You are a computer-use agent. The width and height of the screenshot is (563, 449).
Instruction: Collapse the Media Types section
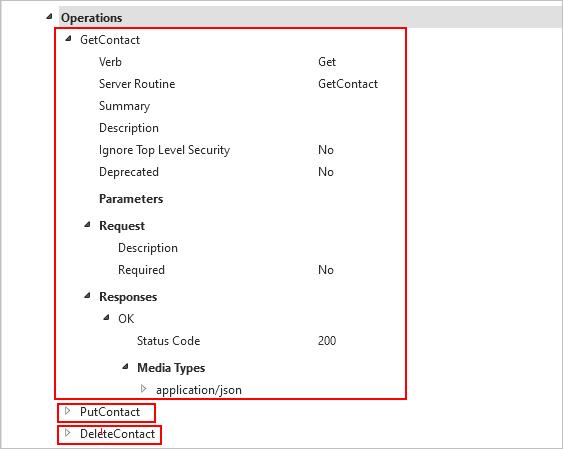pyautogui.click(x=125, y=367)
